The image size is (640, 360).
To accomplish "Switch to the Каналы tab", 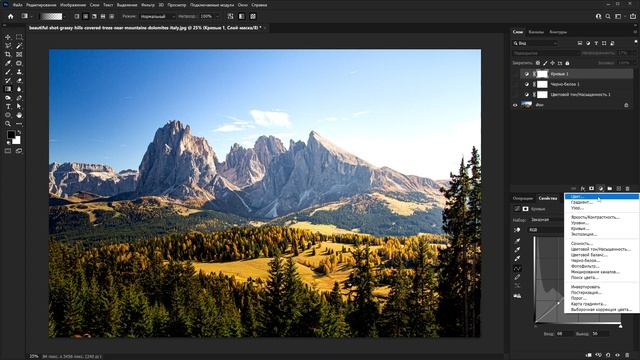I will coord(536,32).
